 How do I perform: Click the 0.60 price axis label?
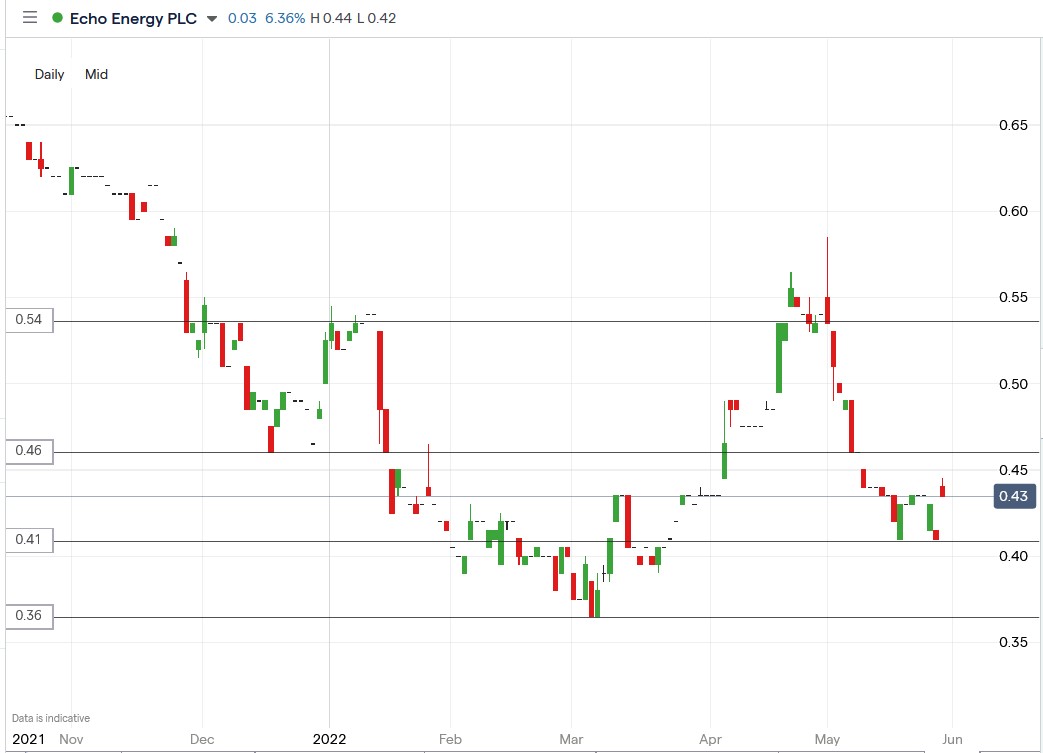(1013, 211)
